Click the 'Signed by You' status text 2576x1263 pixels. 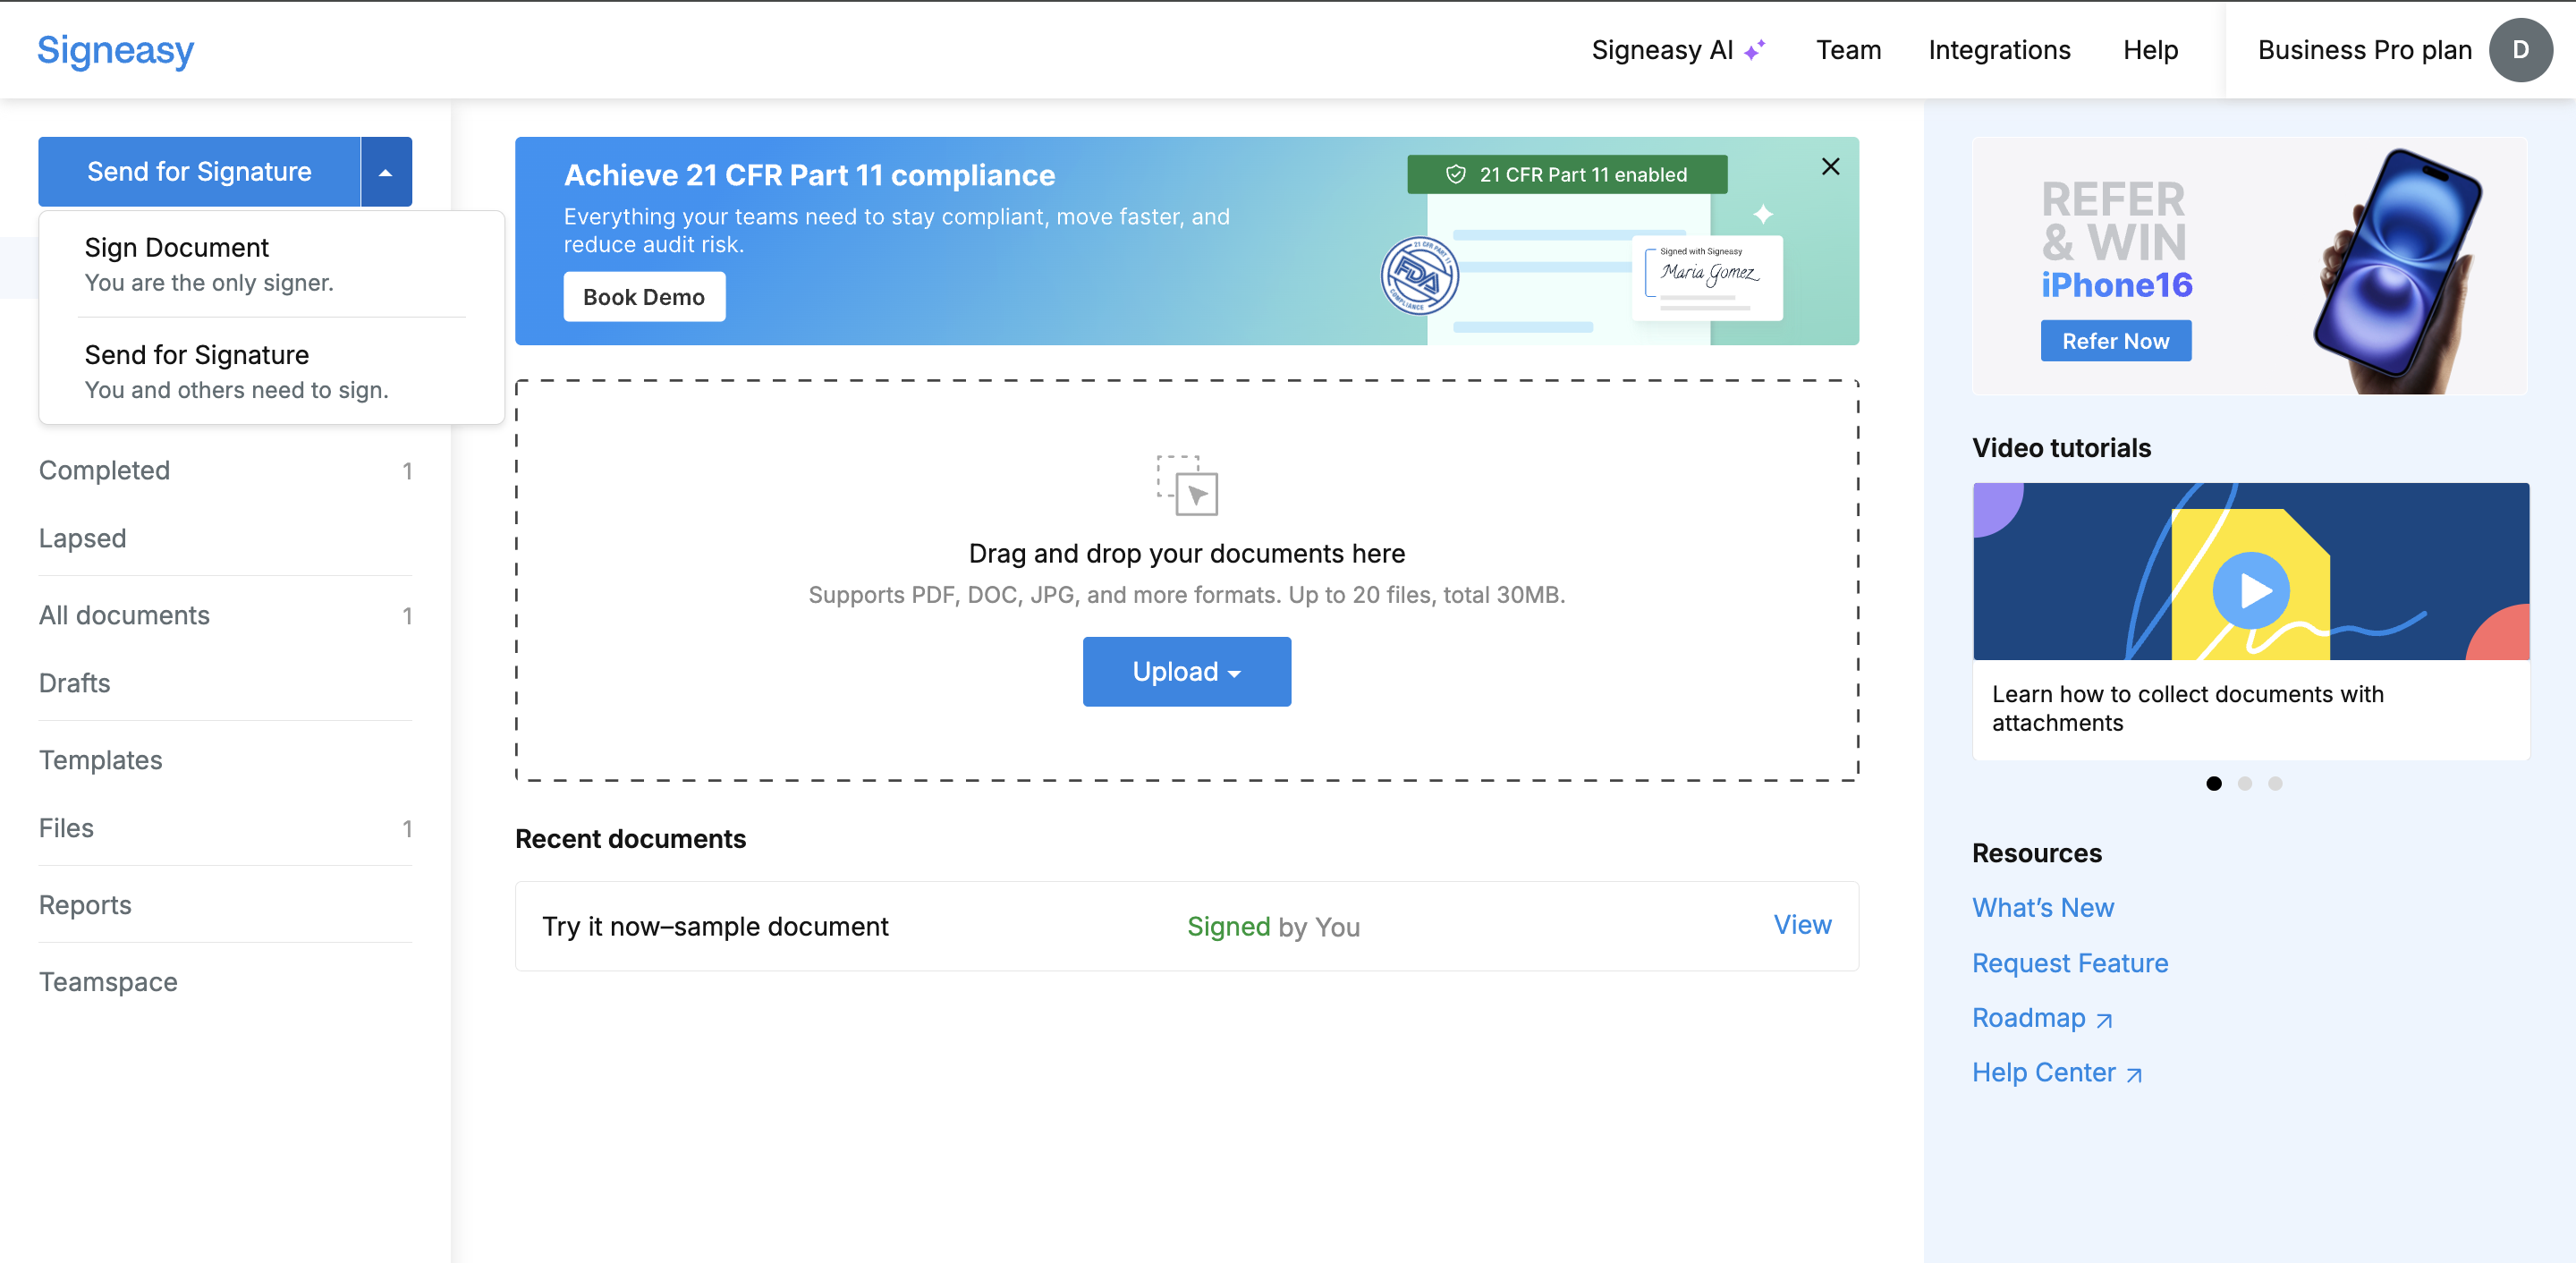coord(1273,927)
